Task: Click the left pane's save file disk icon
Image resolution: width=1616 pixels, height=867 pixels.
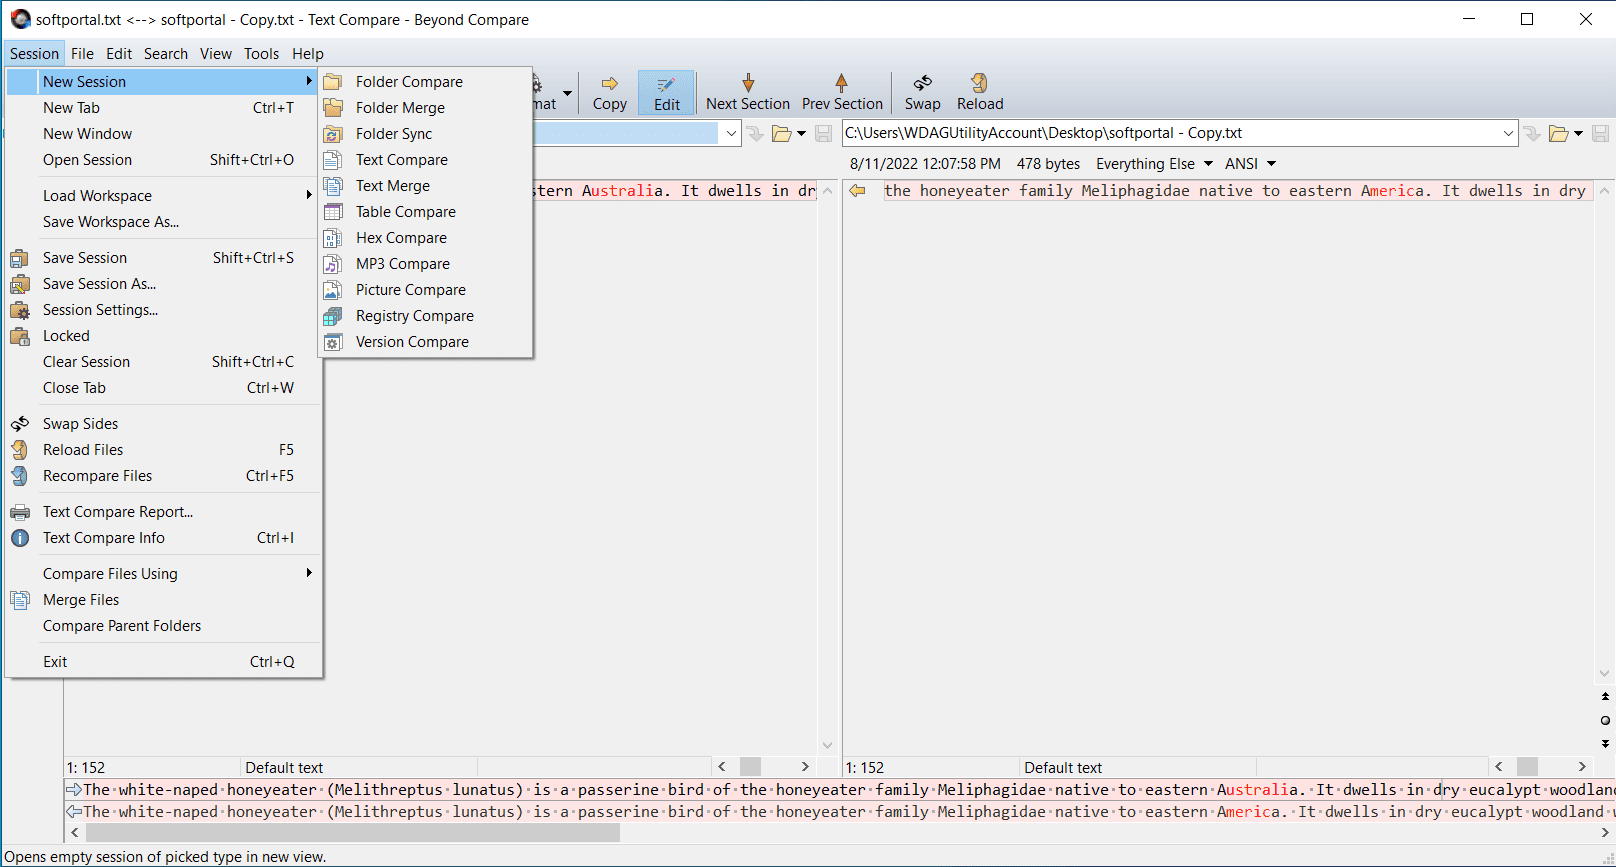Action: [x=823, y=134]
